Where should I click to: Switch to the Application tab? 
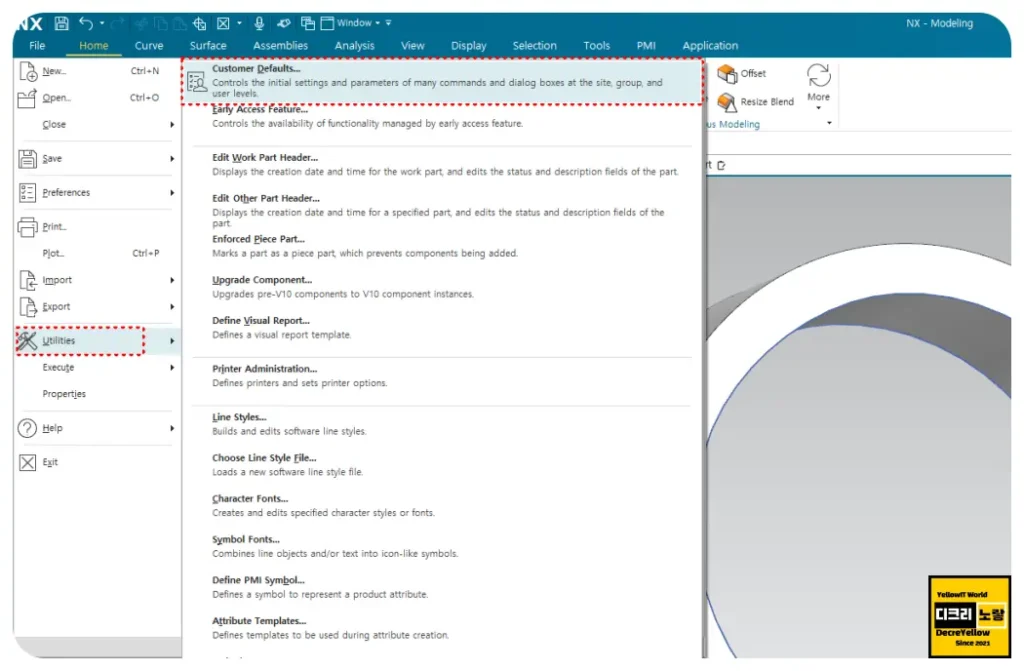[710, 46]
